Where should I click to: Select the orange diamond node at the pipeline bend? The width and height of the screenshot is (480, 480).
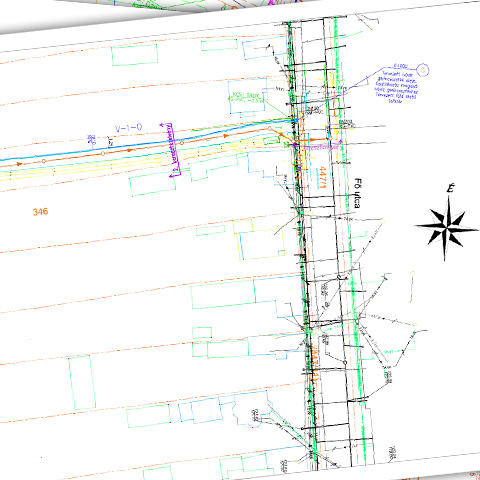coord(269,128)
